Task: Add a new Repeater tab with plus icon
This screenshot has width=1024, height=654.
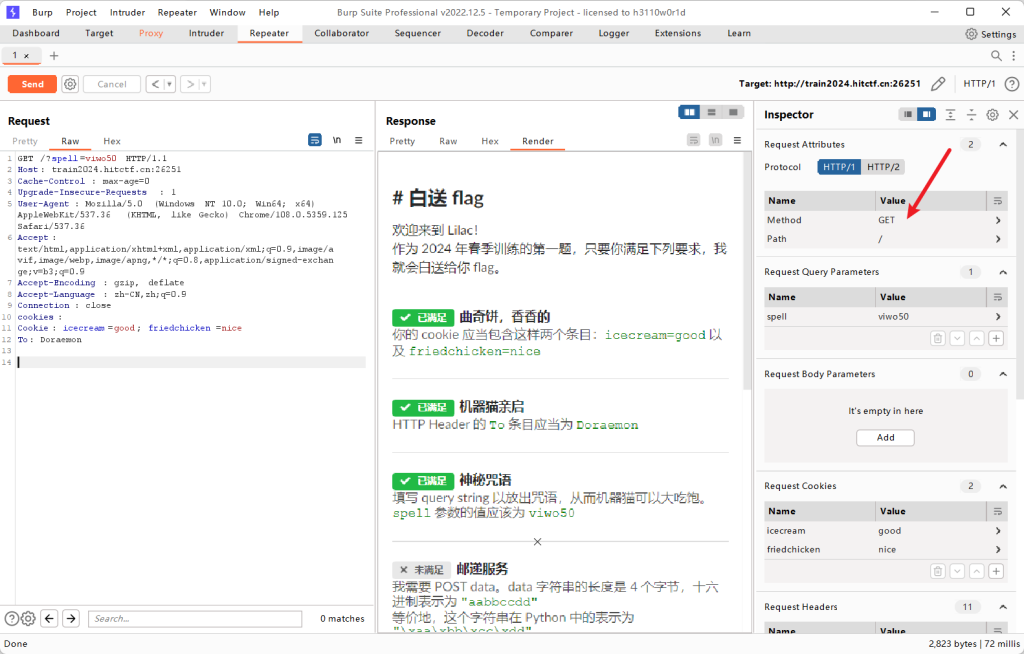Action: (x=54, y=56)
